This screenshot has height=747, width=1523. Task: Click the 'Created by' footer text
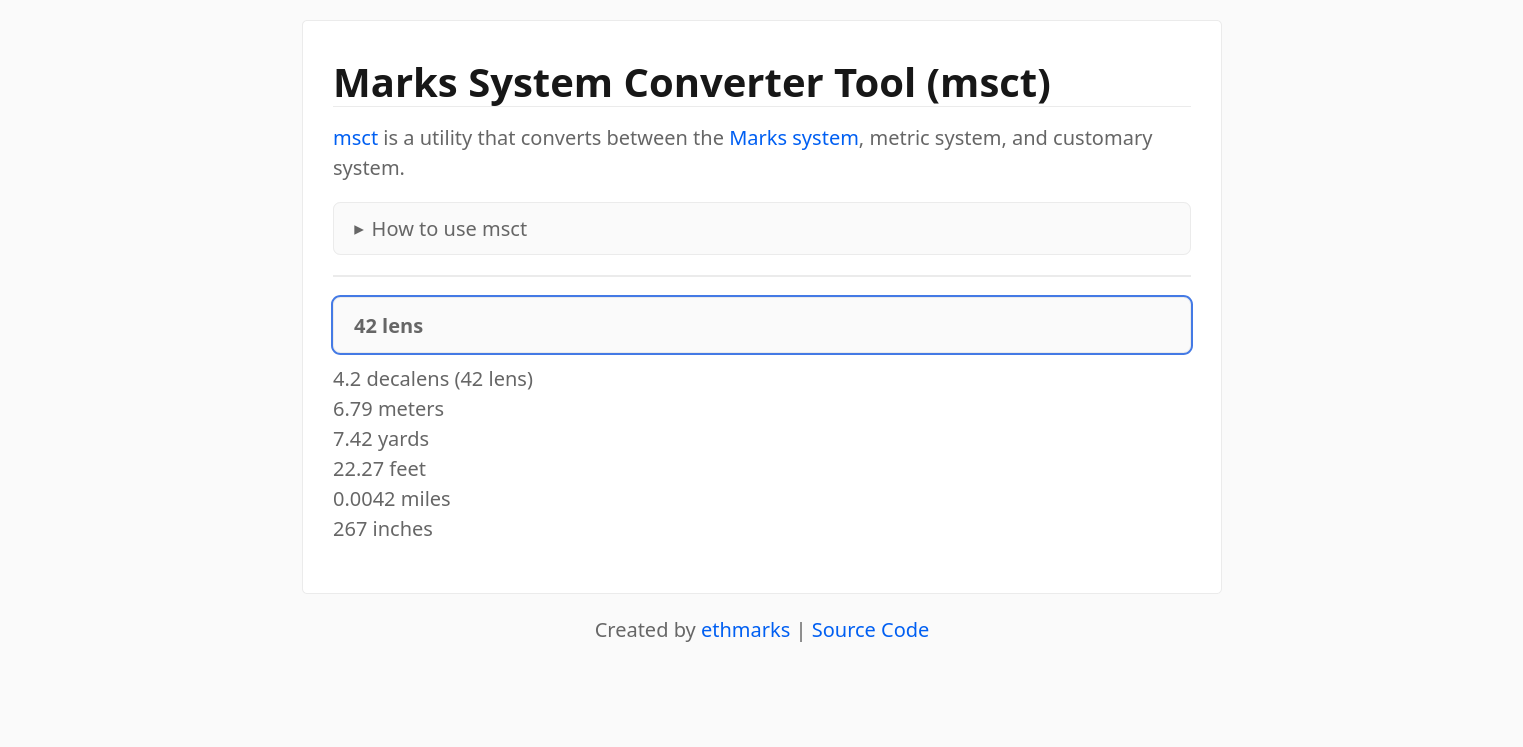coord(644,630)
